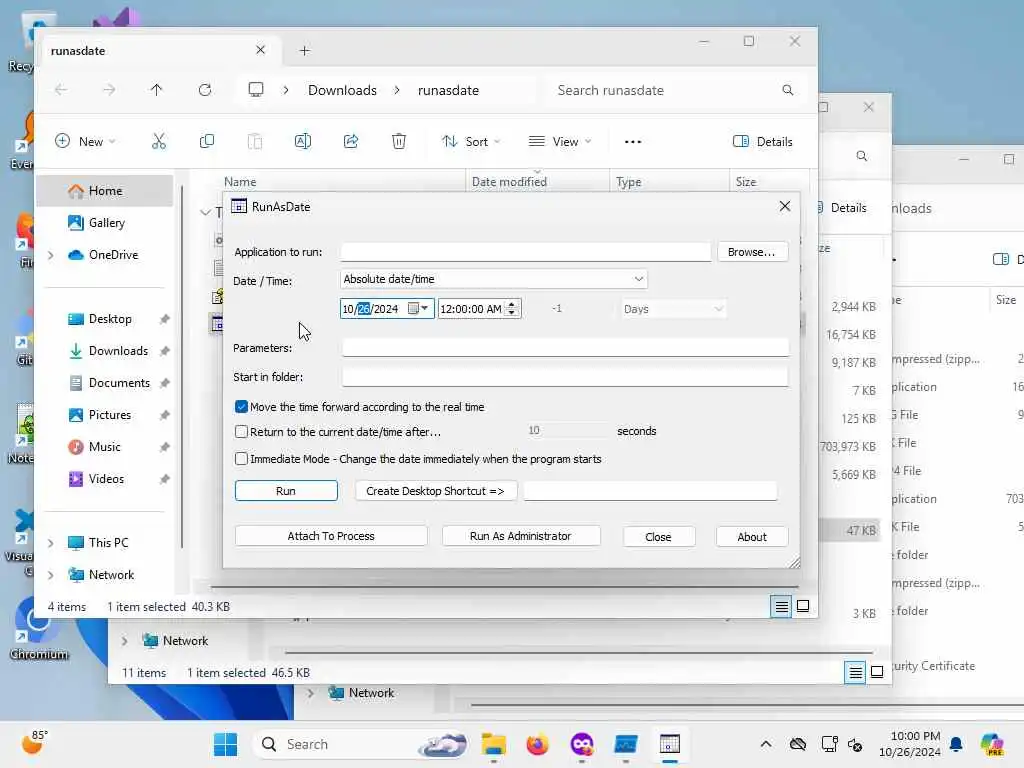This screenshot has width=1024, height=768.
Task: Open the weather widget showing 85°
Action: (35, 743)
